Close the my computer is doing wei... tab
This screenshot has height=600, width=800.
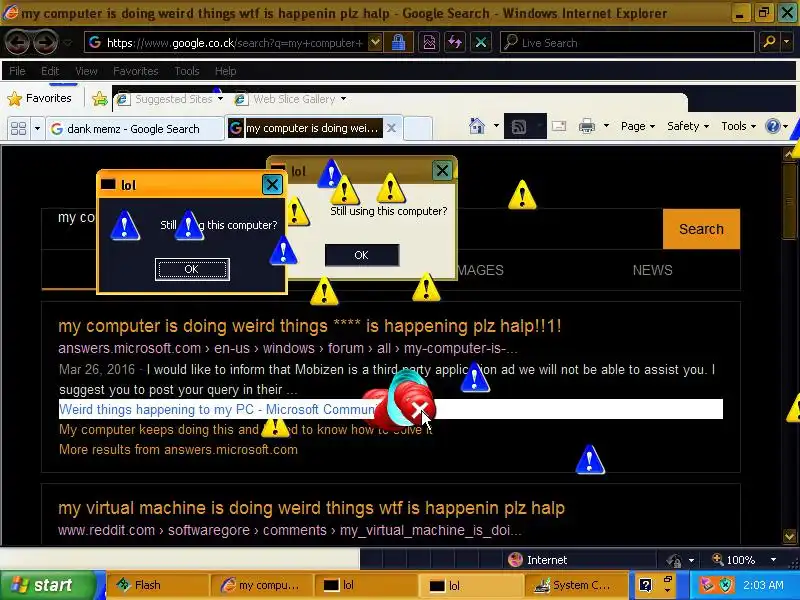pyautogui.click(x=391, y=128)
